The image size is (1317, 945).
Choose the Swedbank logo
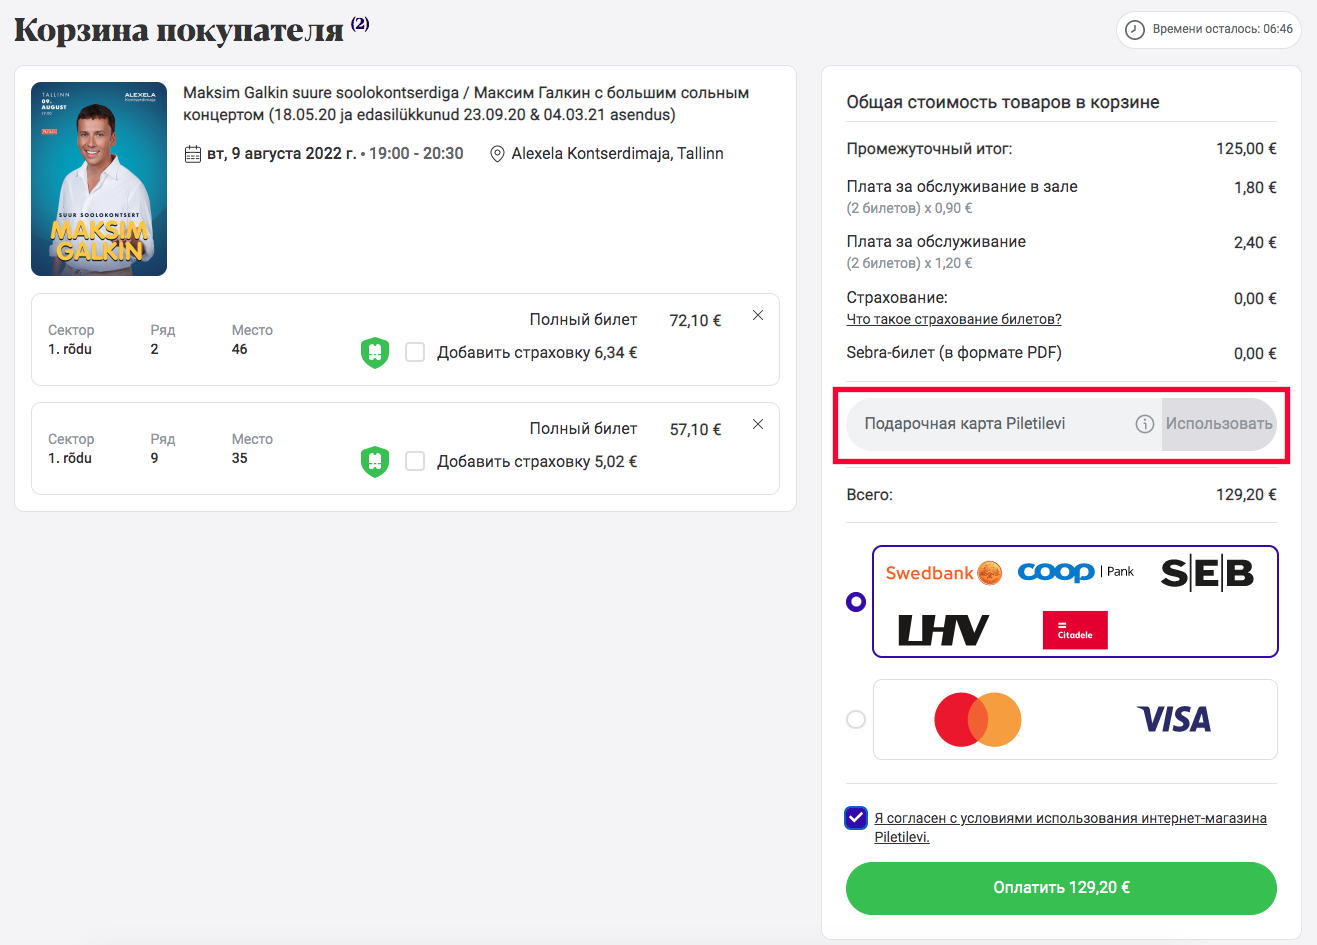943,573
